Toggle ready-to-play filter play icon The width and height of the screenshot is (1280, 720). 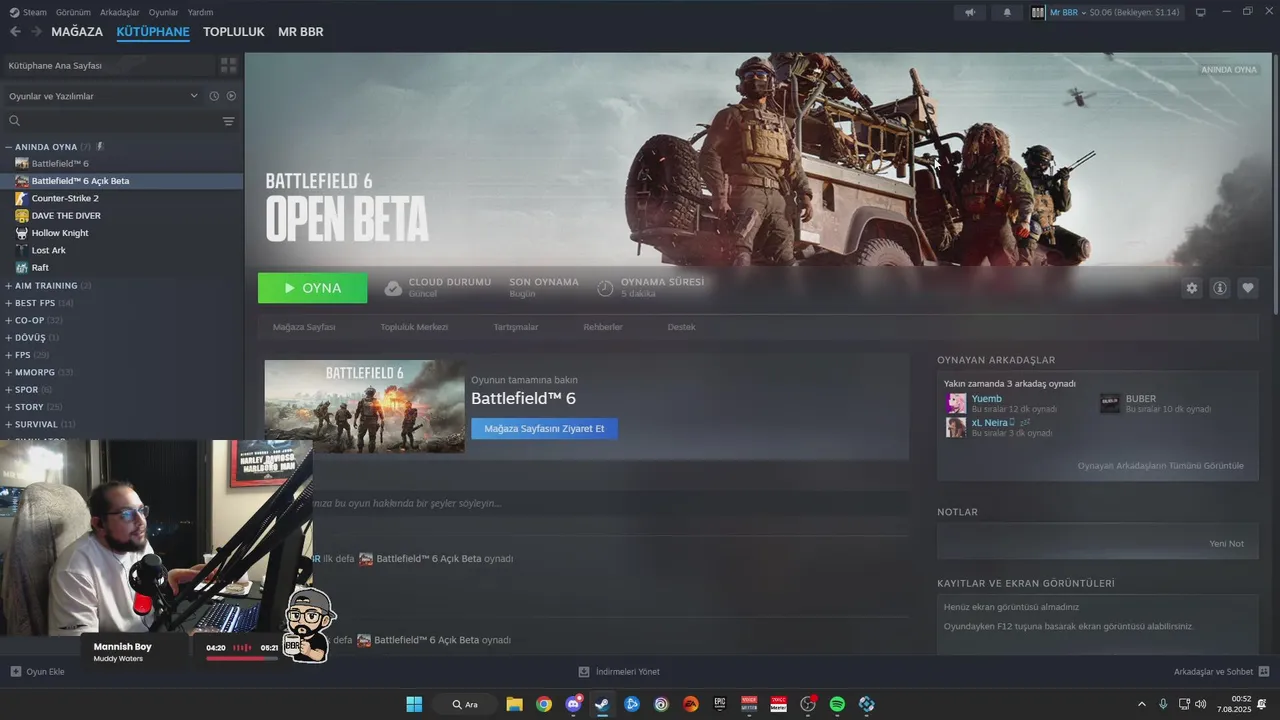[231, 96]
